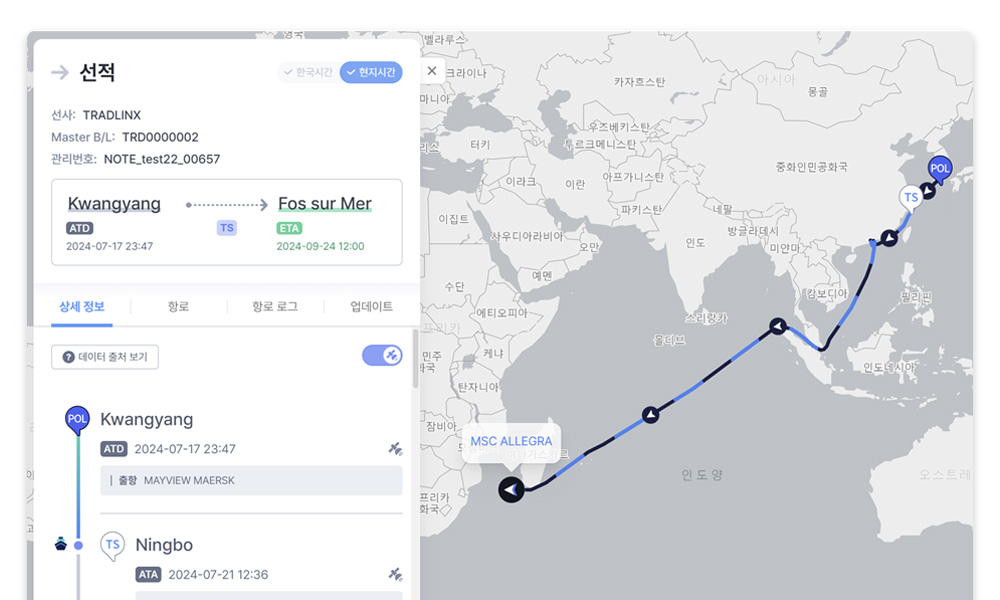
Task: Select the MSC ALLEGRA vessel marker
Action: pyautogui.click(x=511, y=490)
